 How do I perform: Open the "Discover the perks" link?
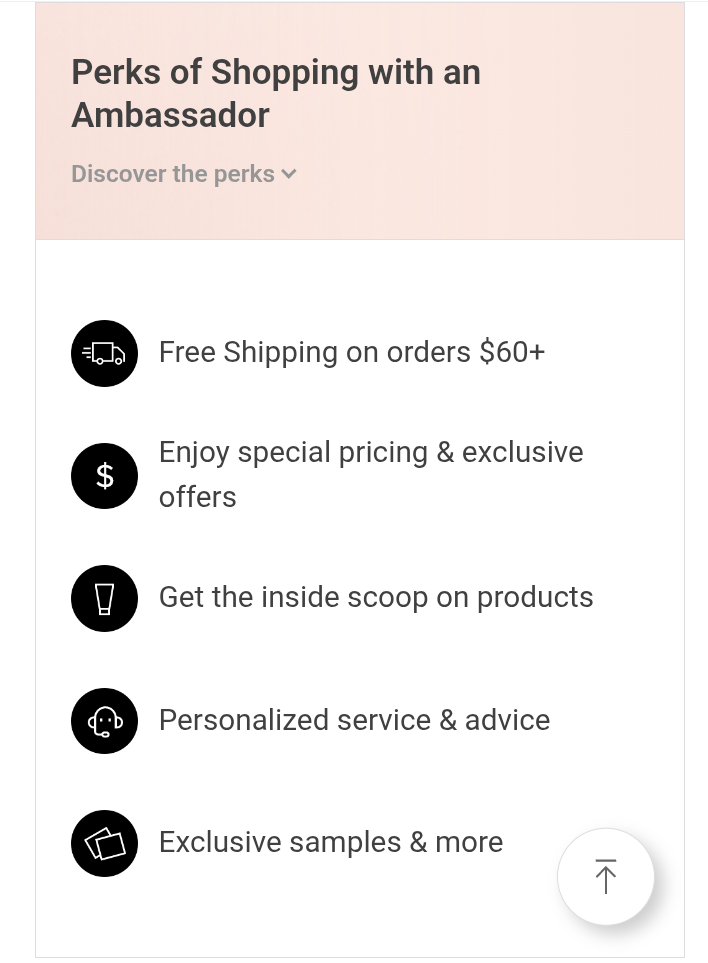pos(172,174)
